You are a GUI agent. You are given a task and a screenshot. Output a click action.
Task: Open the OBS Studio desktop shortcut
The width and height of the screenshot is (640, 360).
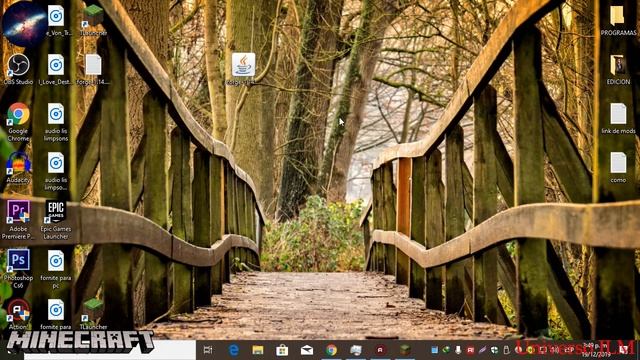(x=18, y=69)
